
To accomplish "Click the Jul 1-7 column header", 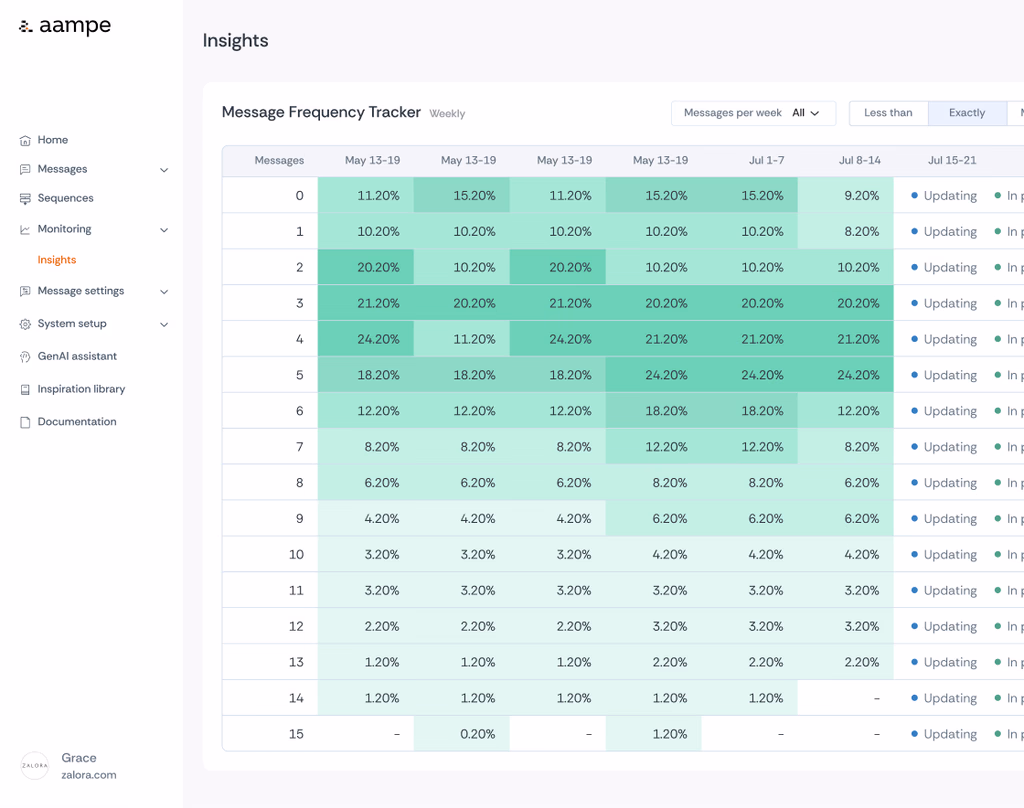I will [767, 161].
